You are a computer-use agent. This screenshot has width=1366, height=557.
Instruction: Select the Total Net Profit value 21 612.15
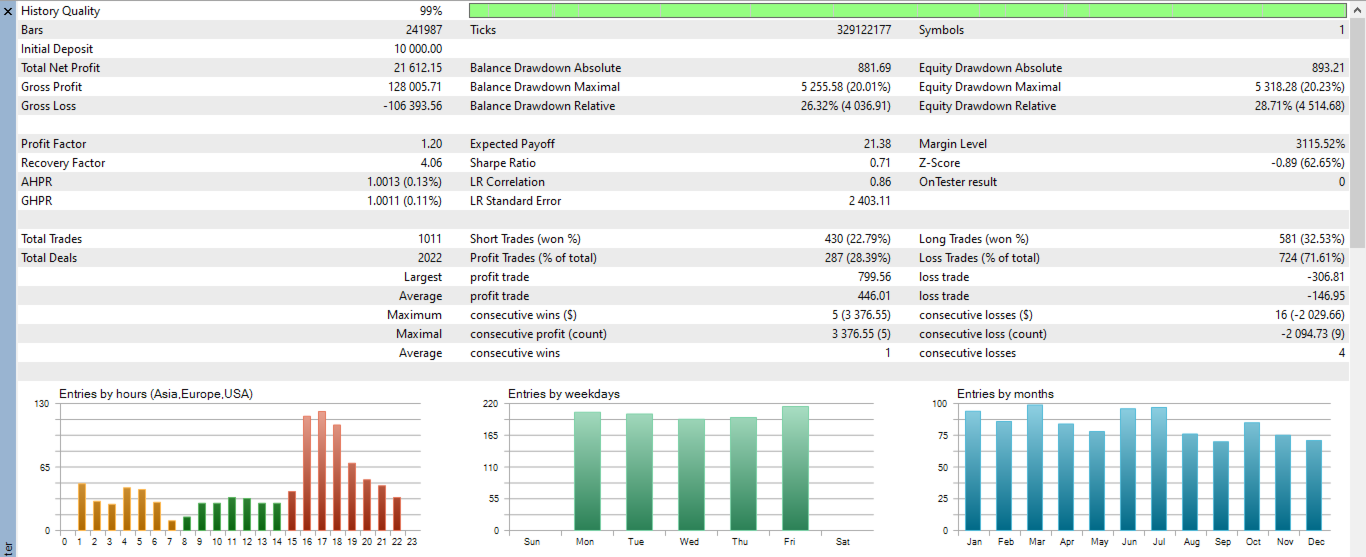tap(414, 68)
